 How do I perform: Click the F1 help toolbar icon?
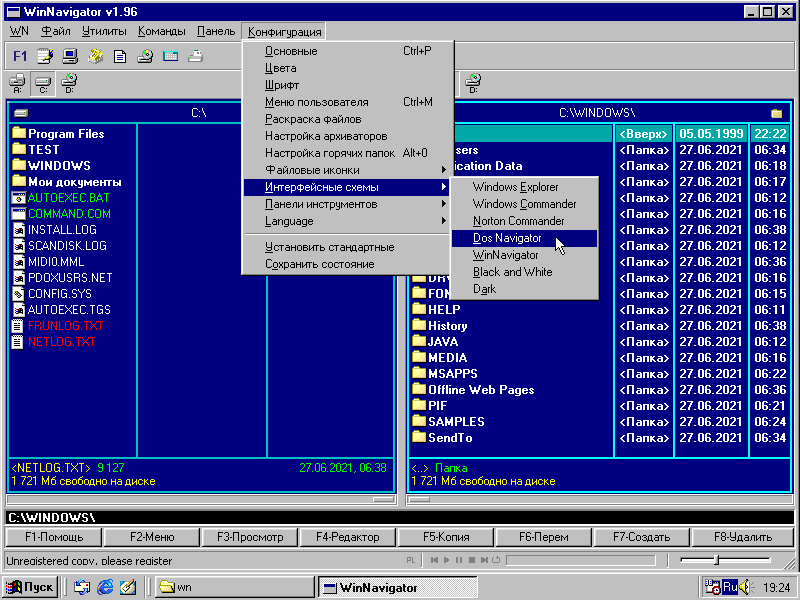pyautogui.click(x=20, y=56)
